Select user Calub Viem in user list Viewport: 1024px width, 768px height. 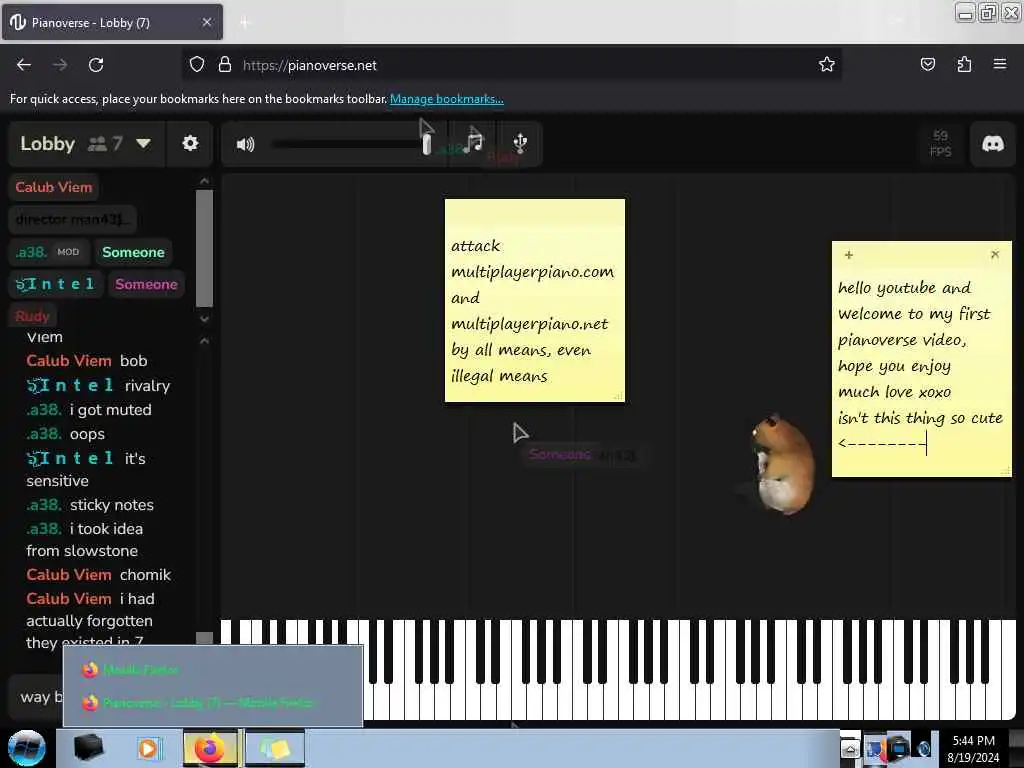pos(54,187)
